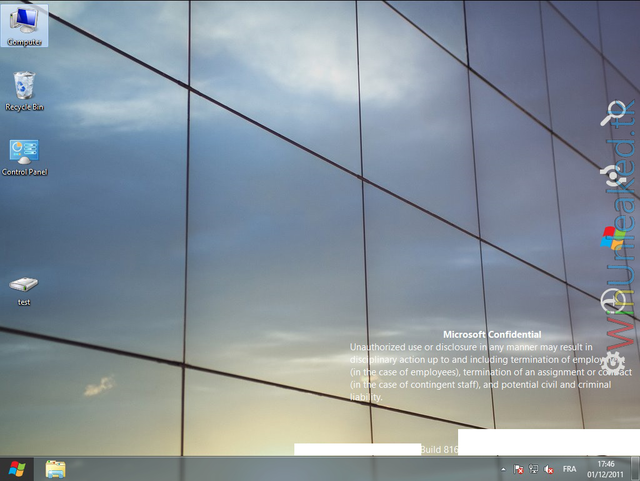The width and height of the screenshot is (640, 481).
Task: Open the Share charm
Action: coord(611,176)
